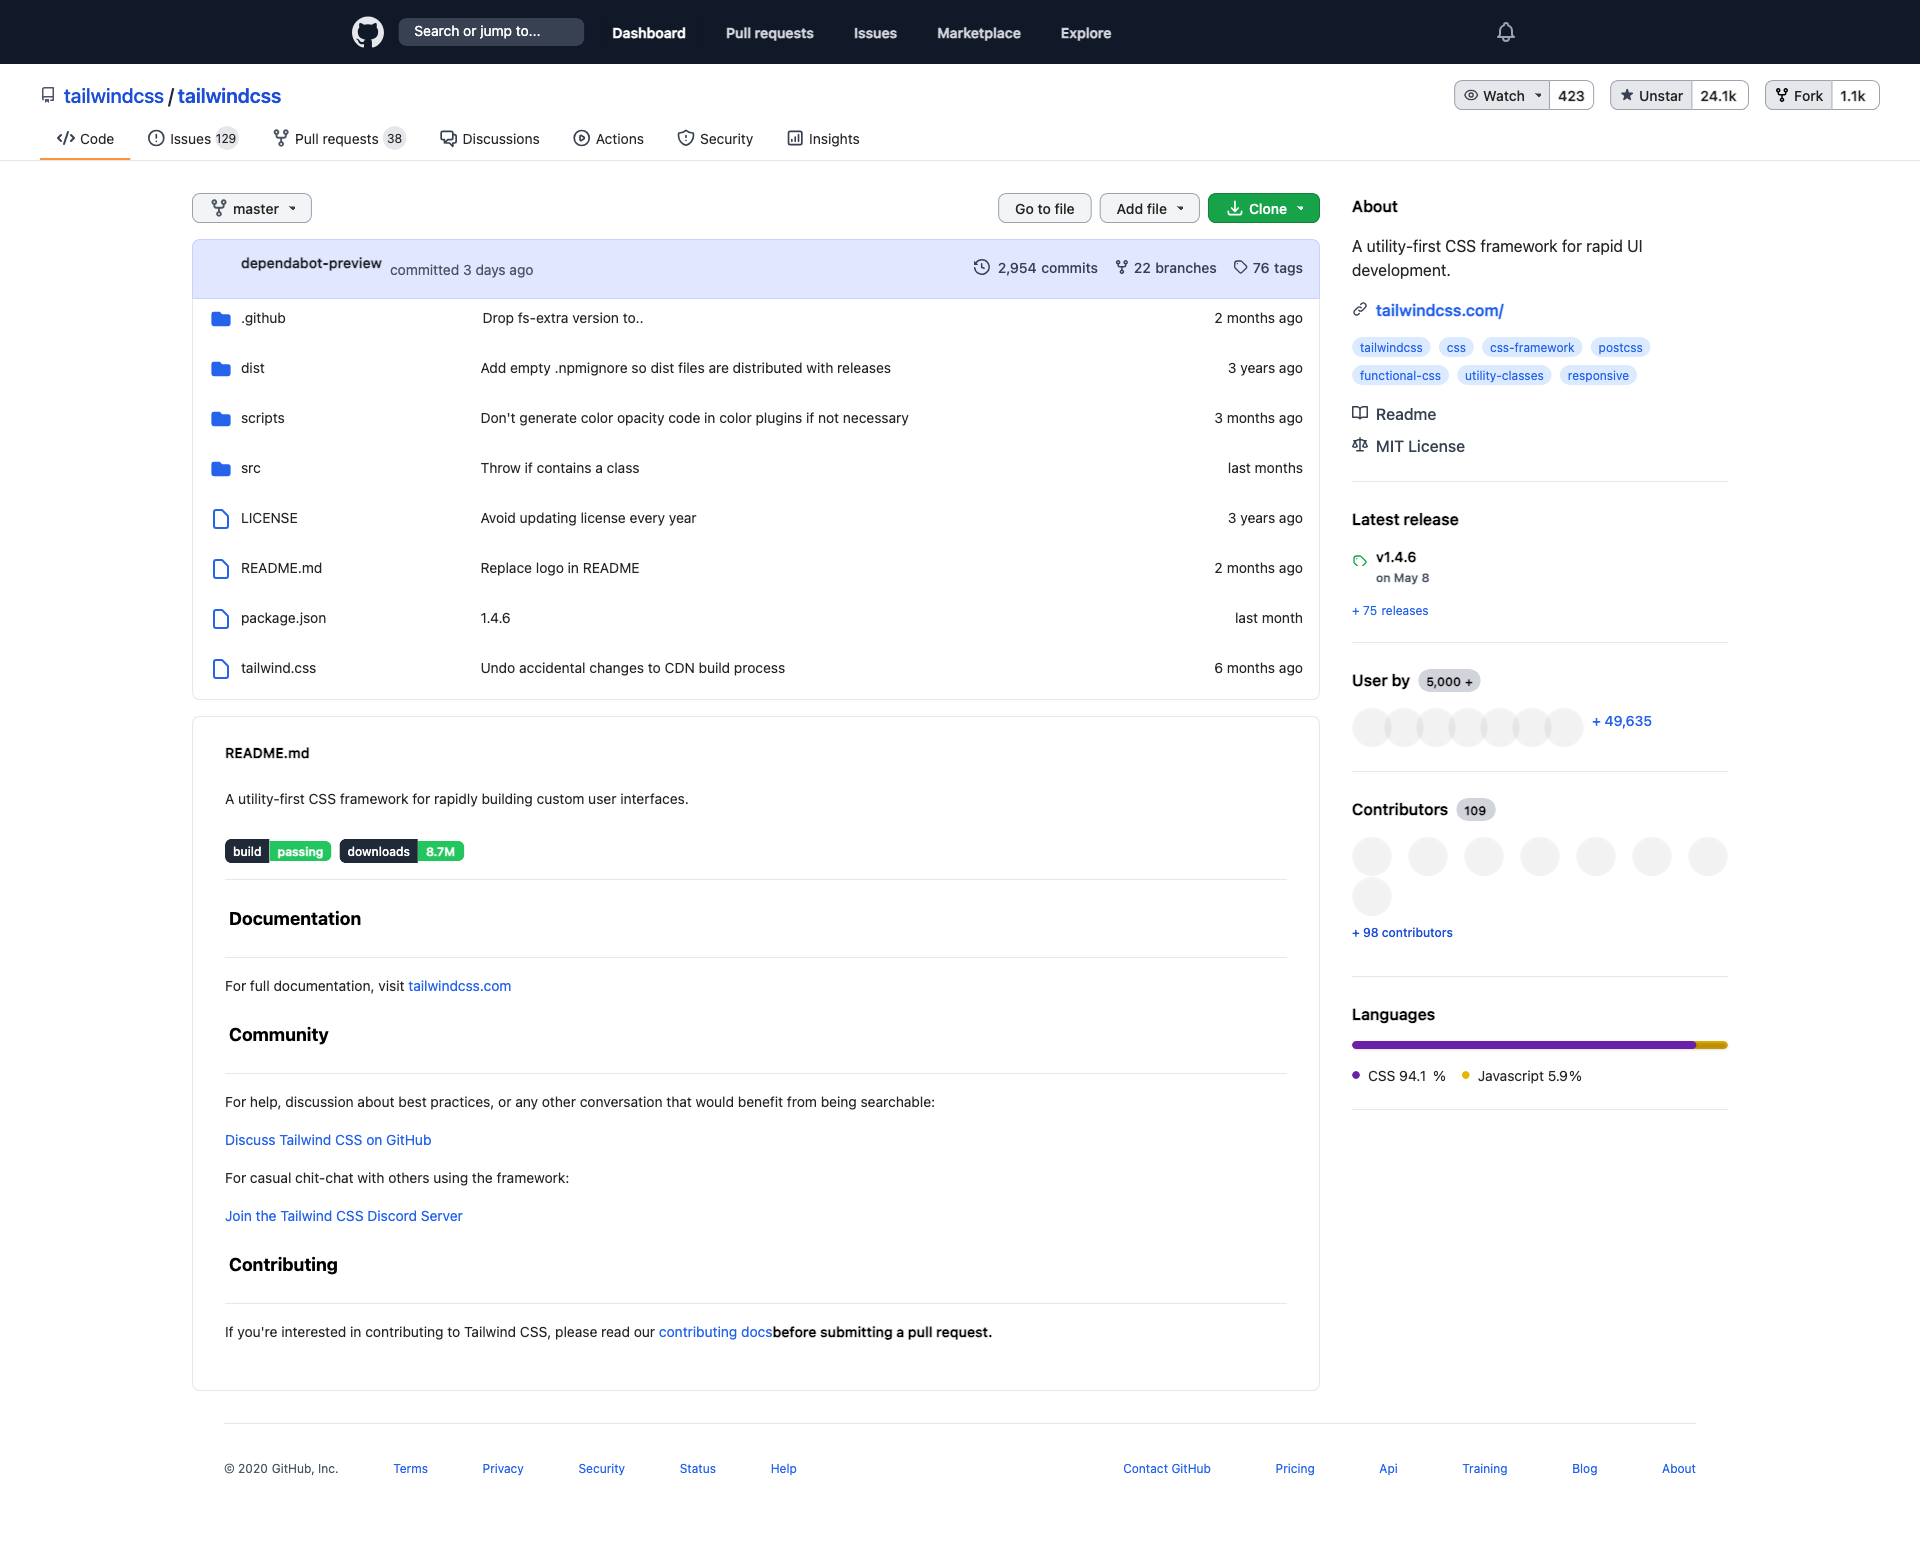Open the master branch selector
This screenshot has height=1552, width=1920.
pyautogui.click(x=252, y=208)
